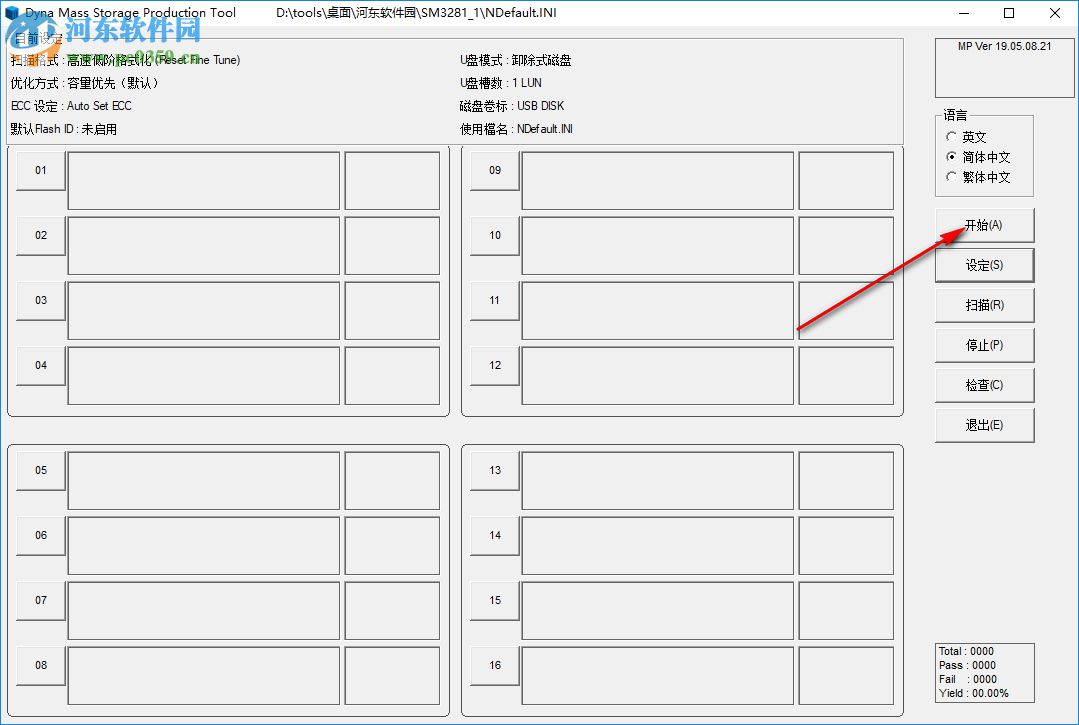Viewport: 1079px width, 725px height.
Task: Click the Total/Pass/Fail statistics box
Action: (x=984, y=672)
